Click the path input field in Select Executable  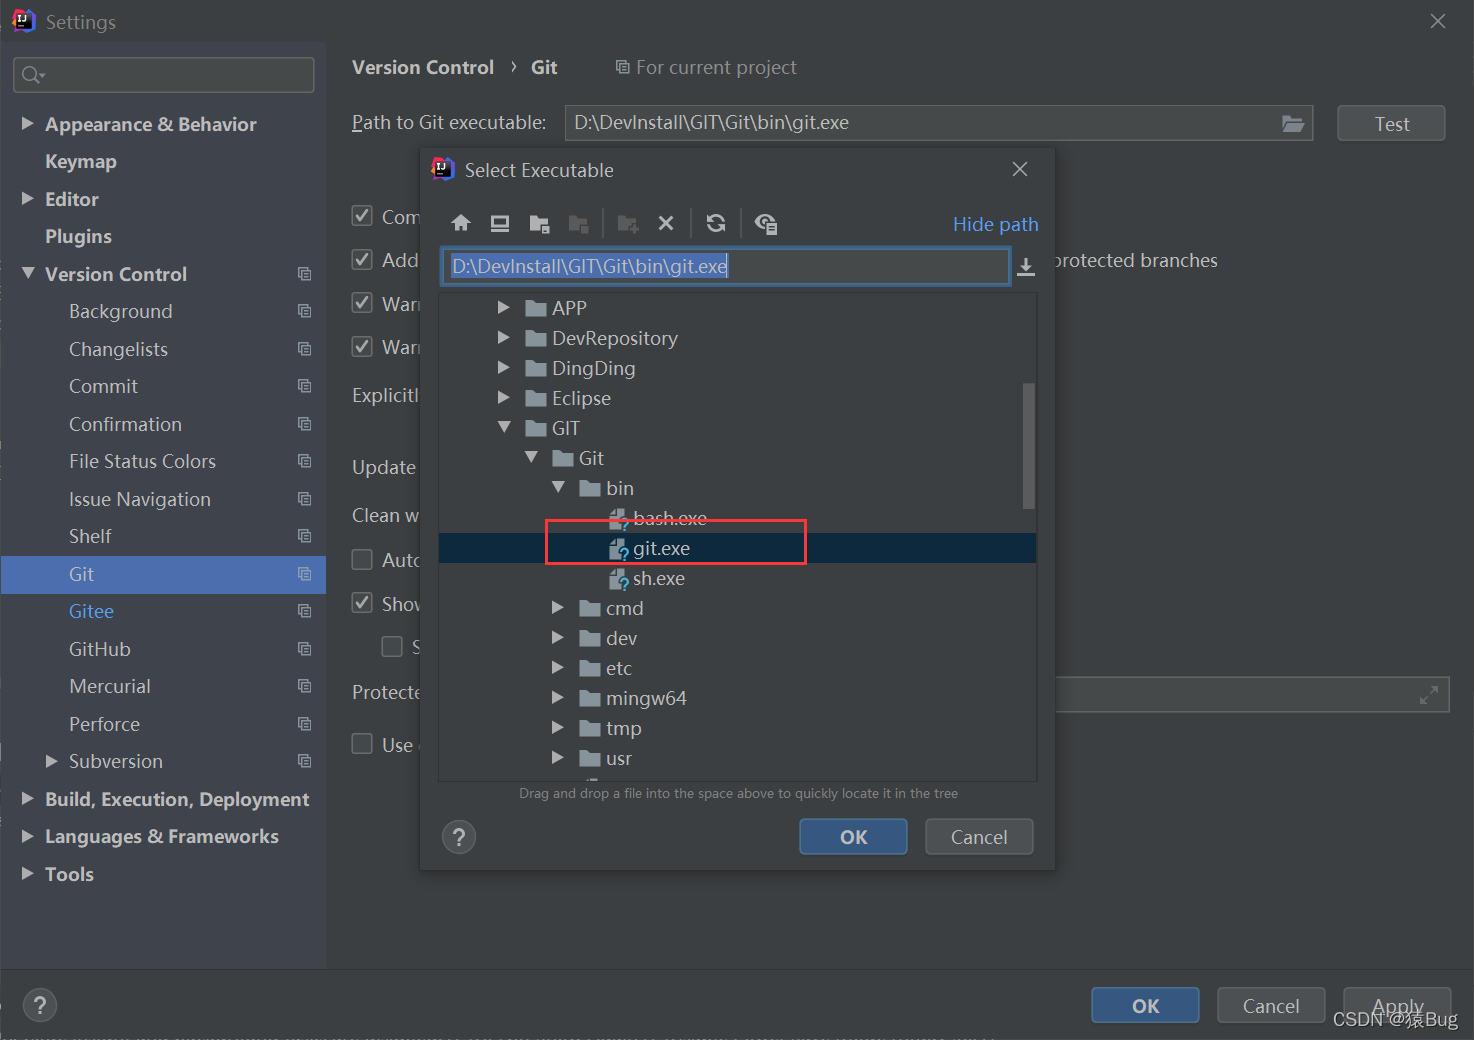[x=725, y=266]
